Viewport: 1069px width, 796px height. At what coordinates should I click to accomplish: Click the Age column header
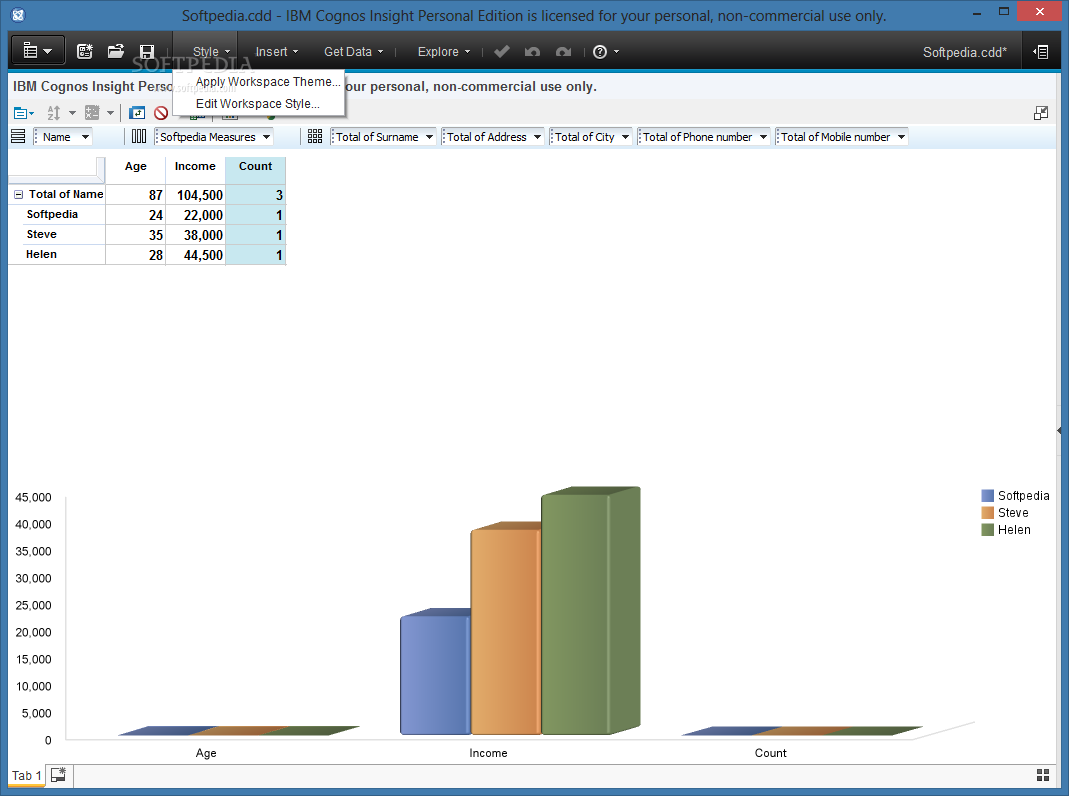point(136,166)
